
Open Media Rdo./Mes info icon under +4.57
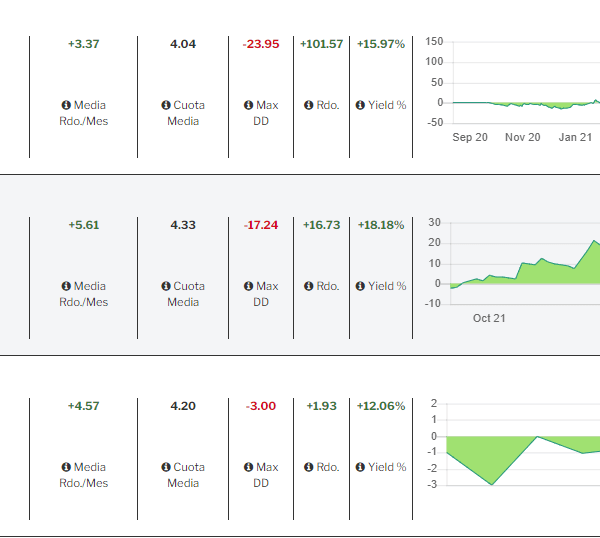pyautogui.click(x=66, y=467)
